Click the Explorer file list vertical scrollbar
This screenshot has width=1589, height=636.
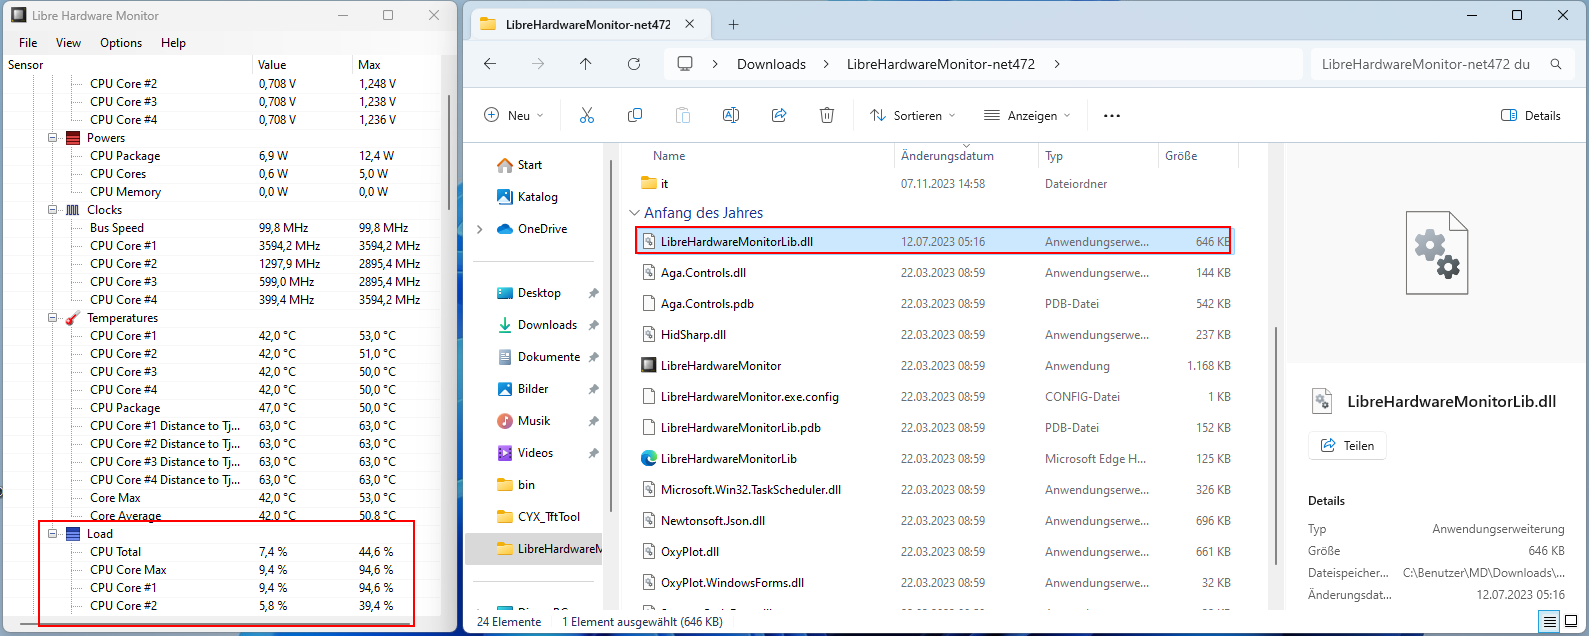(x=1277, y=447)
